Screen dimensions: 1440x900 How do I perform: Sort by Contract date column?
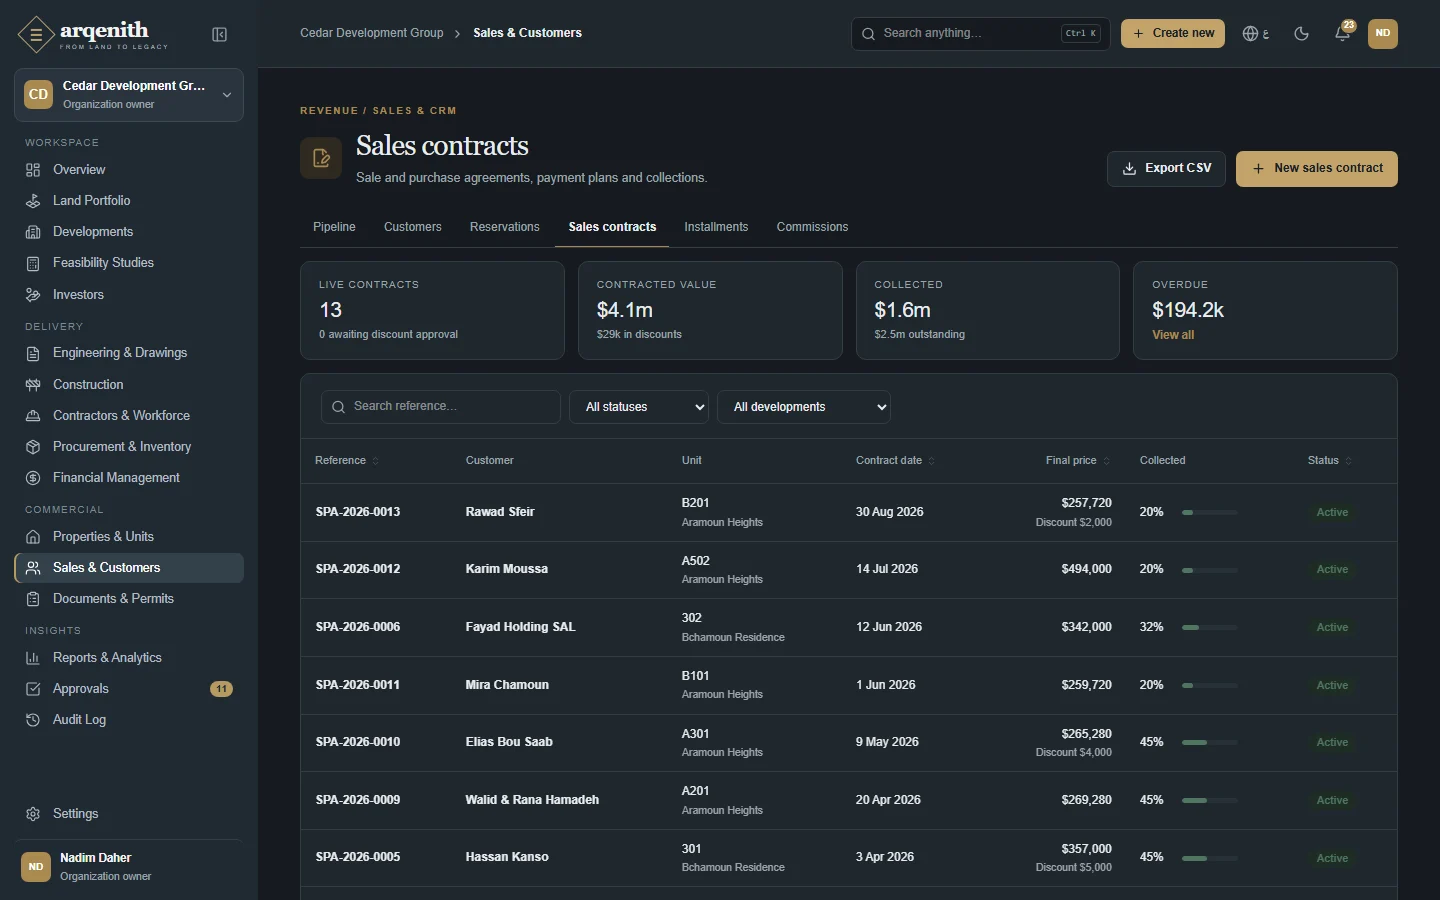895,461
